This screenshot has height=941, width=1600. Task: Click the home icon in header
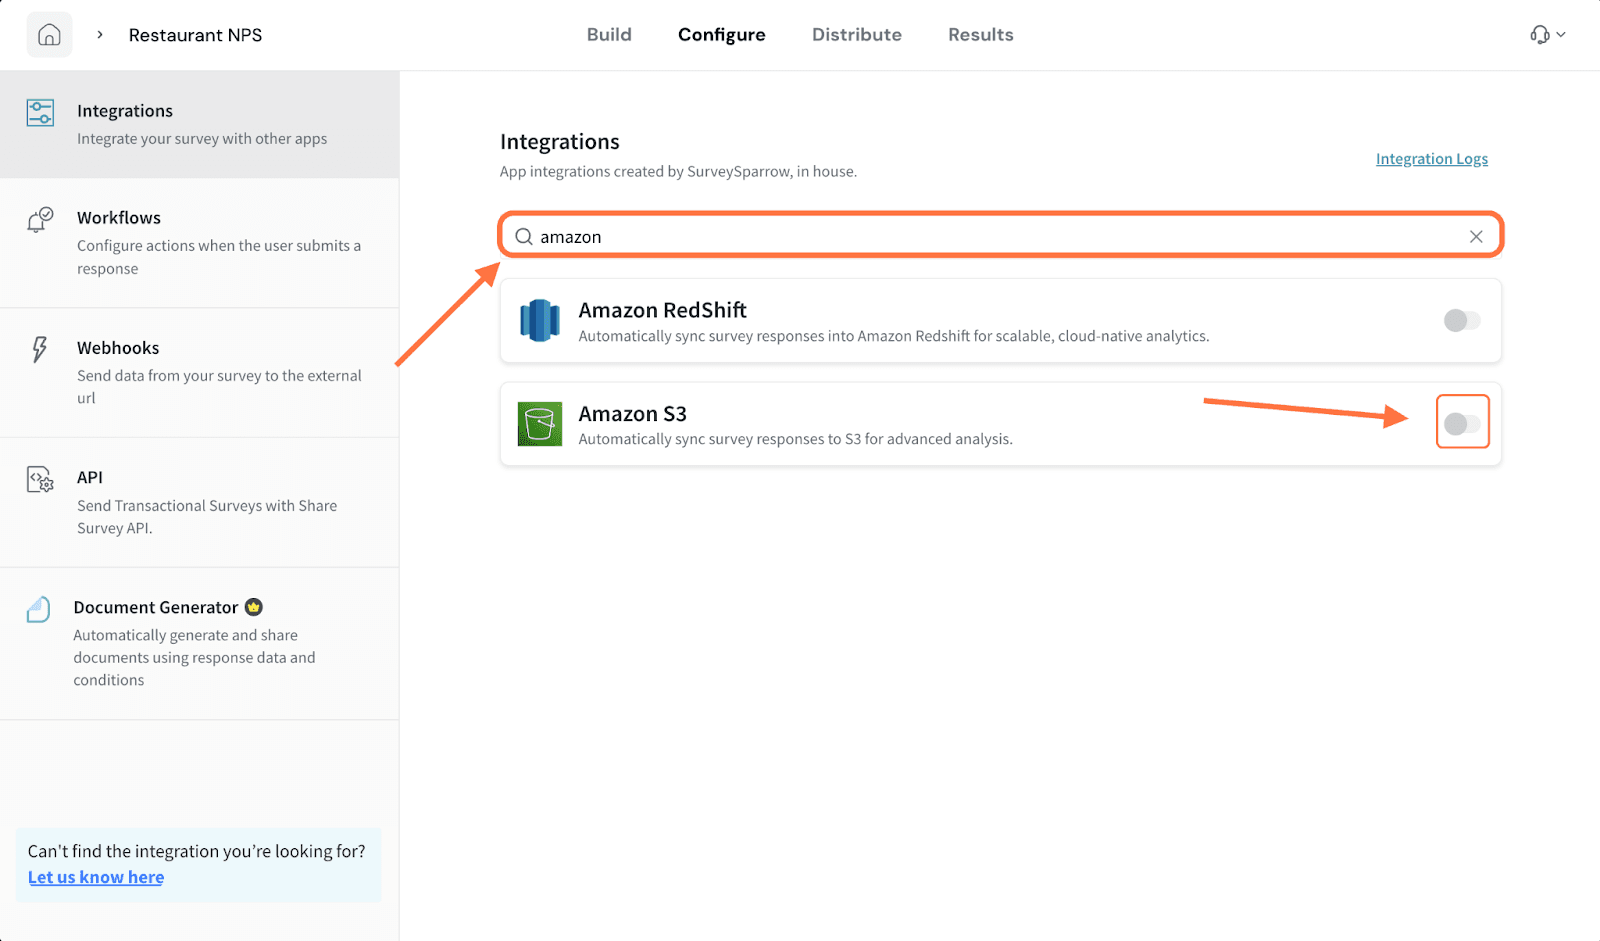49,35
